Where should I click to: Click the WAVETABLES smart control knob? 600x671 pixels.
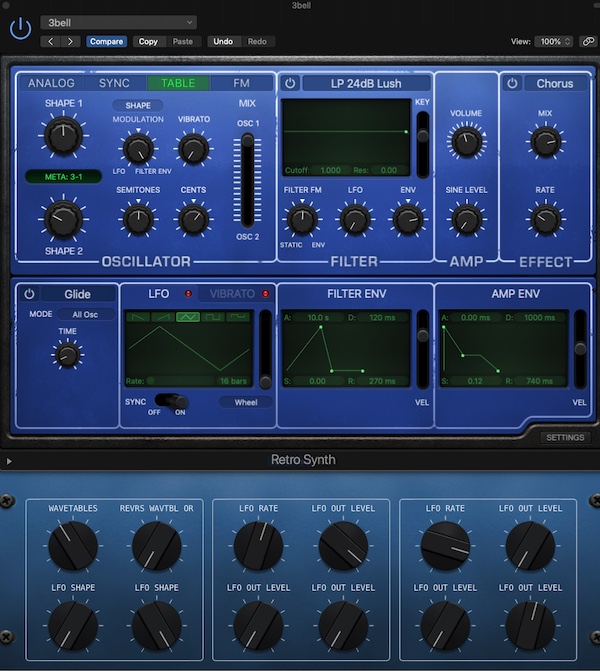tap(73, 546)
